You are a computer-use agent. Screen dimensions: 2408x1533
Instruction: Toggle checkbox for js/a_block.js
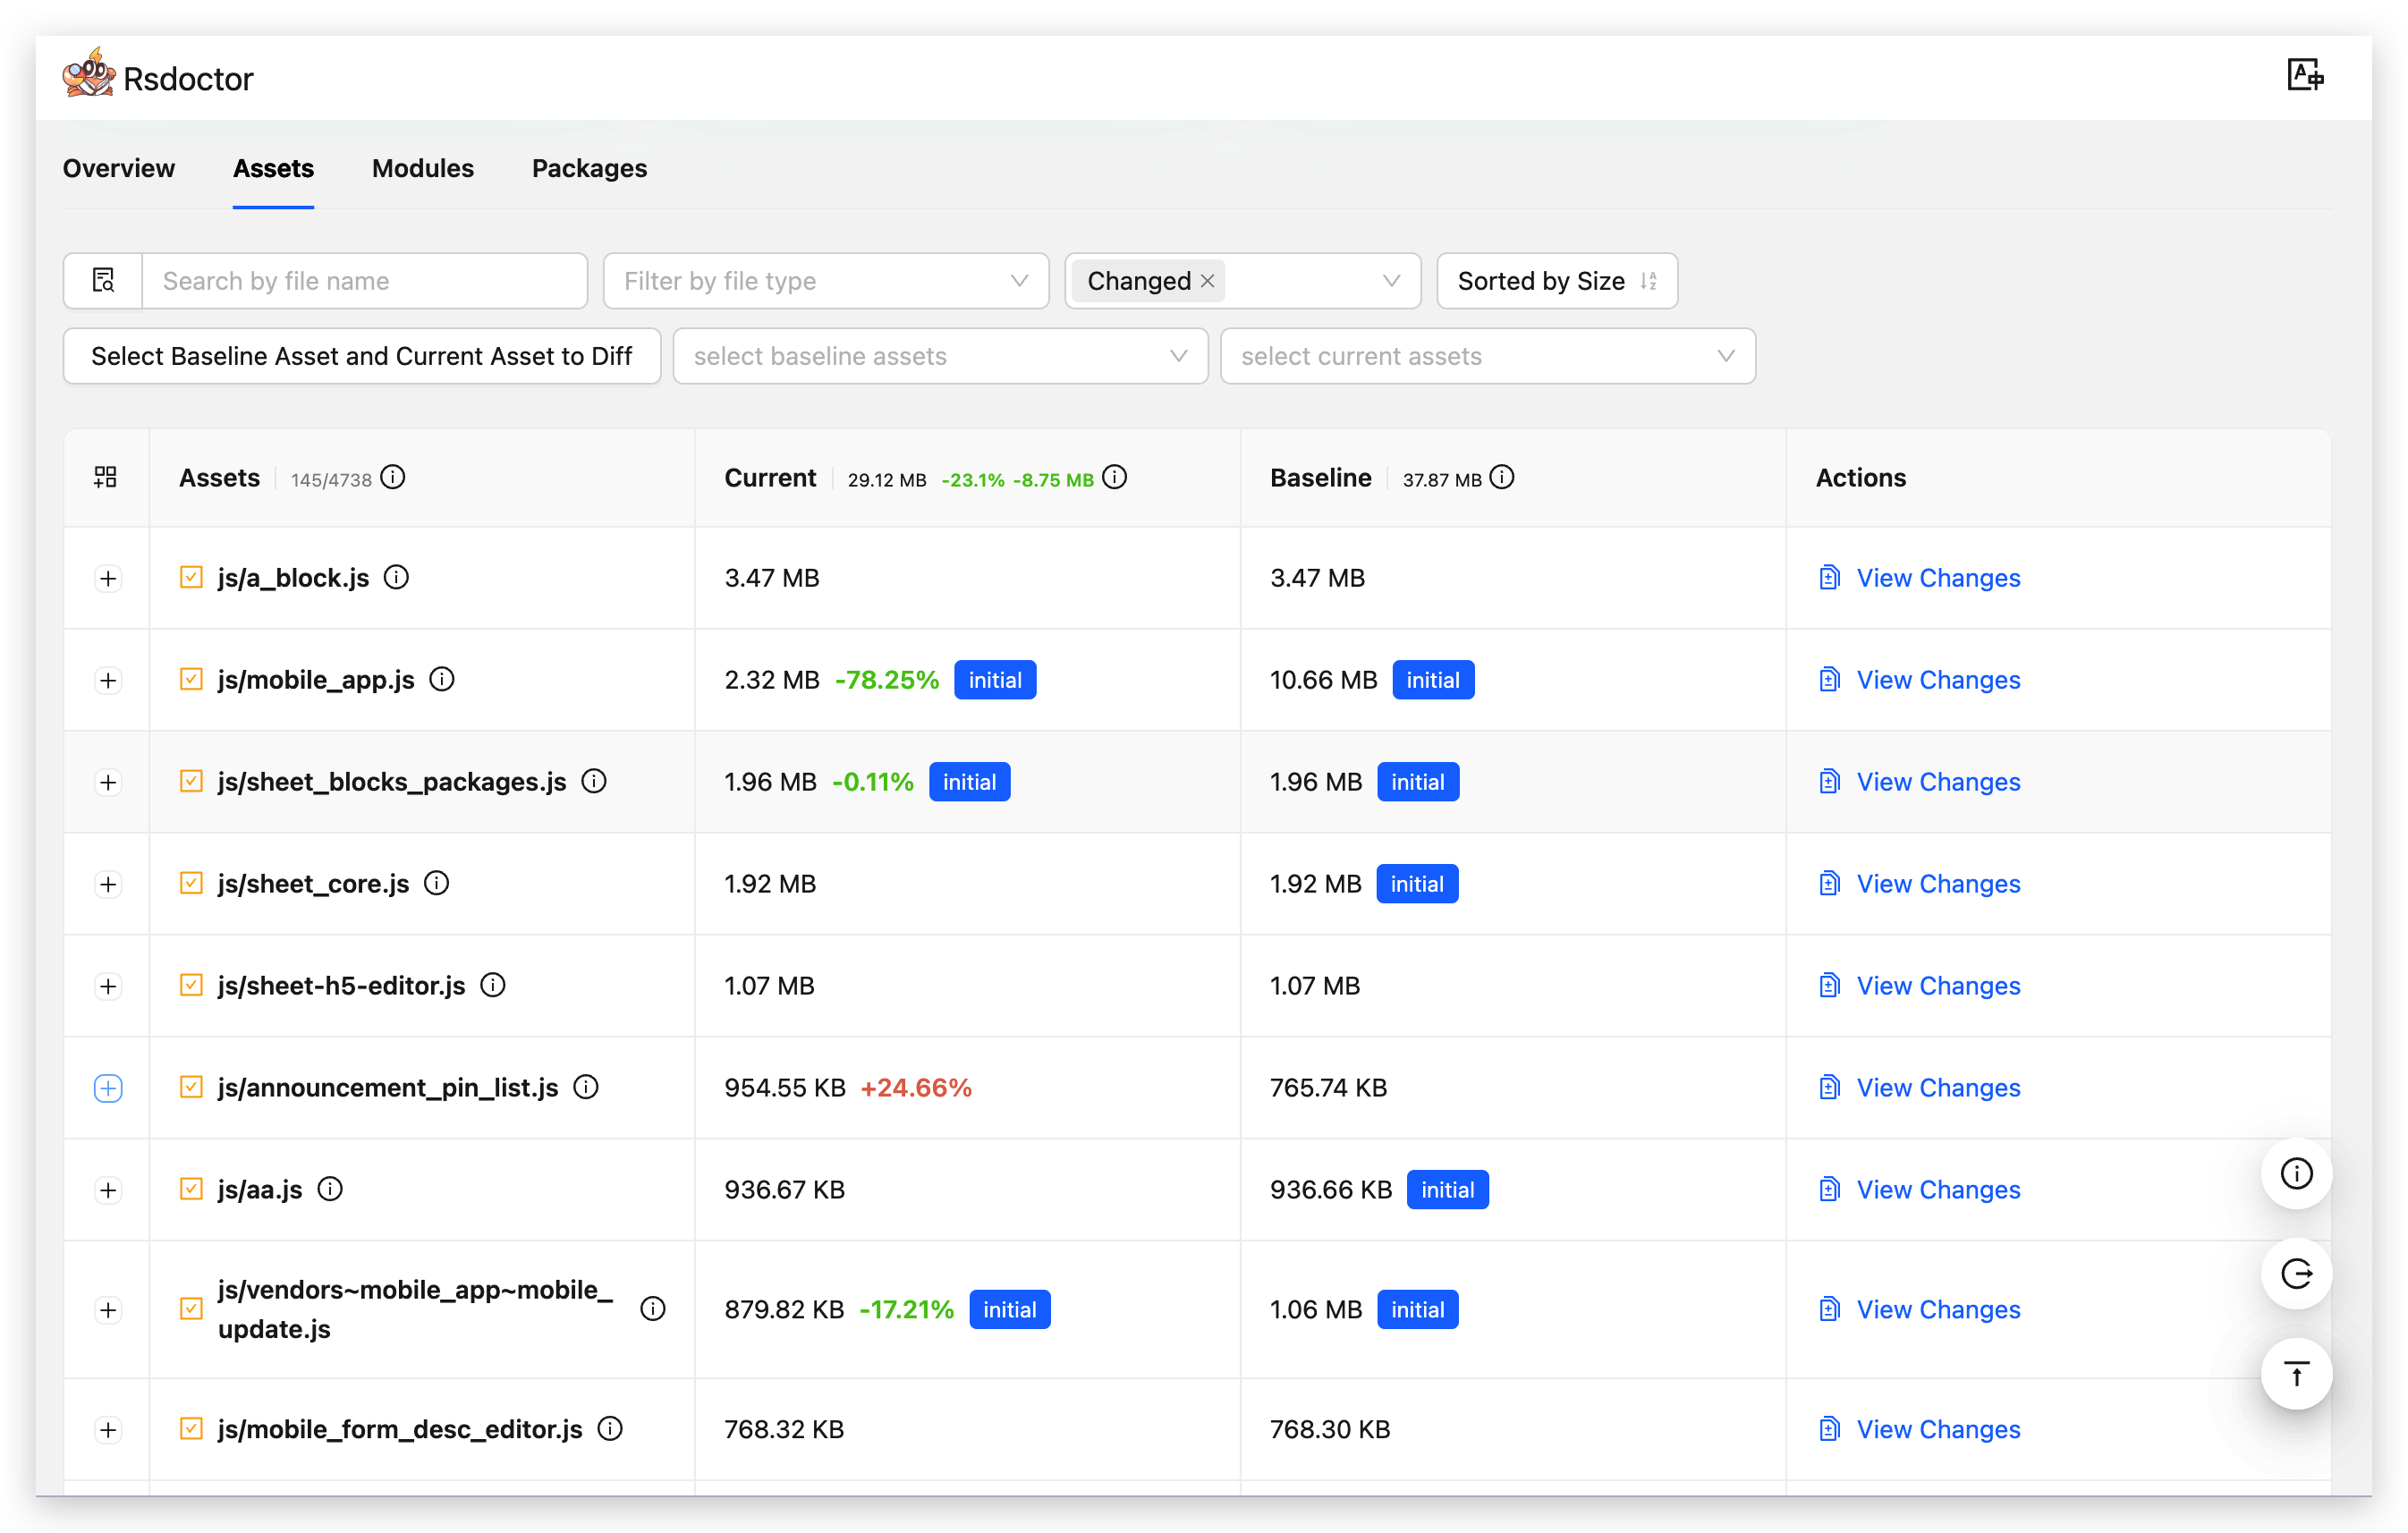pyautogui.click(x=191, y=578)
